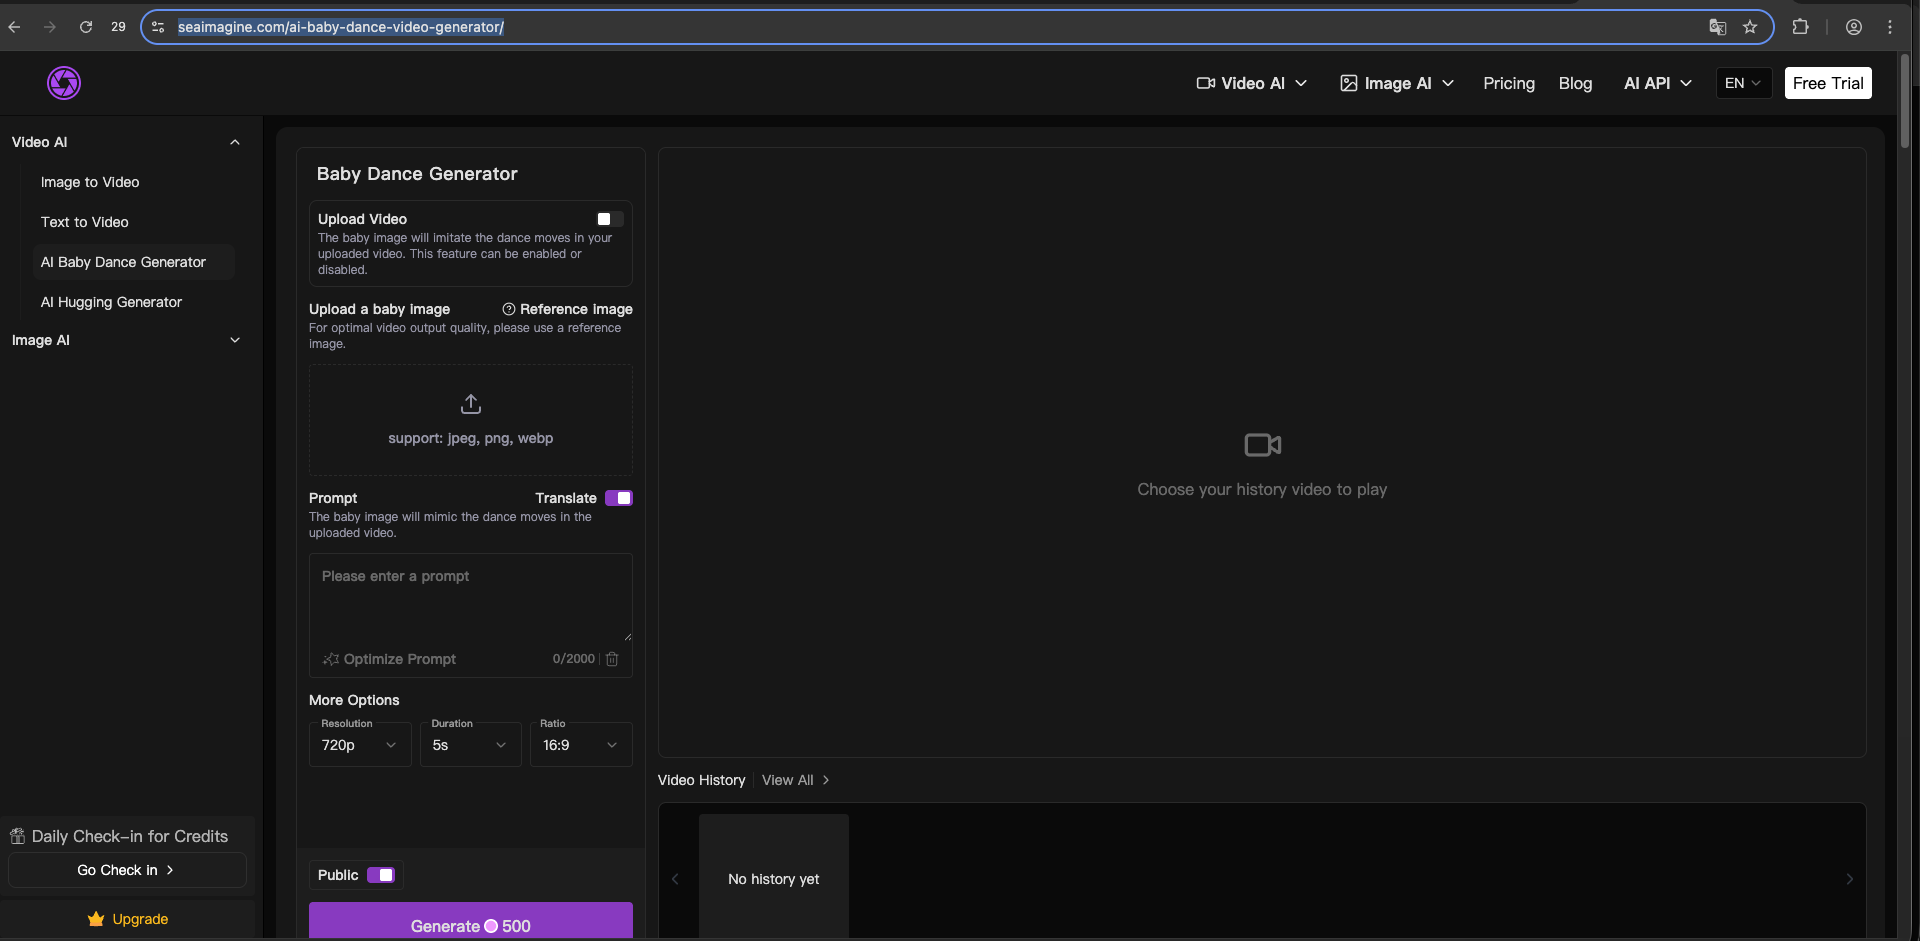Open the Pricing menu item

click(x=1508, y=83)
